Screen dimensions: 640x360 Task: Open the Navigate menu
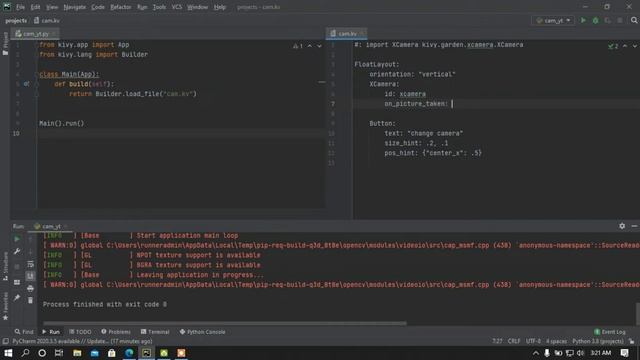[75, 7]
